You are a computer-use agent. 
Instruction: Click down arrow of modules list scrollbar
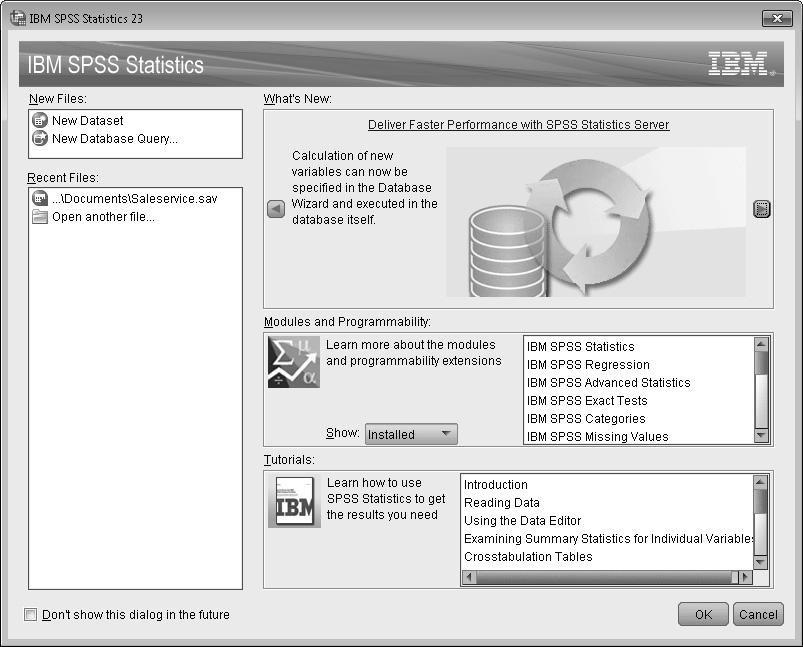tap(762, 435)
